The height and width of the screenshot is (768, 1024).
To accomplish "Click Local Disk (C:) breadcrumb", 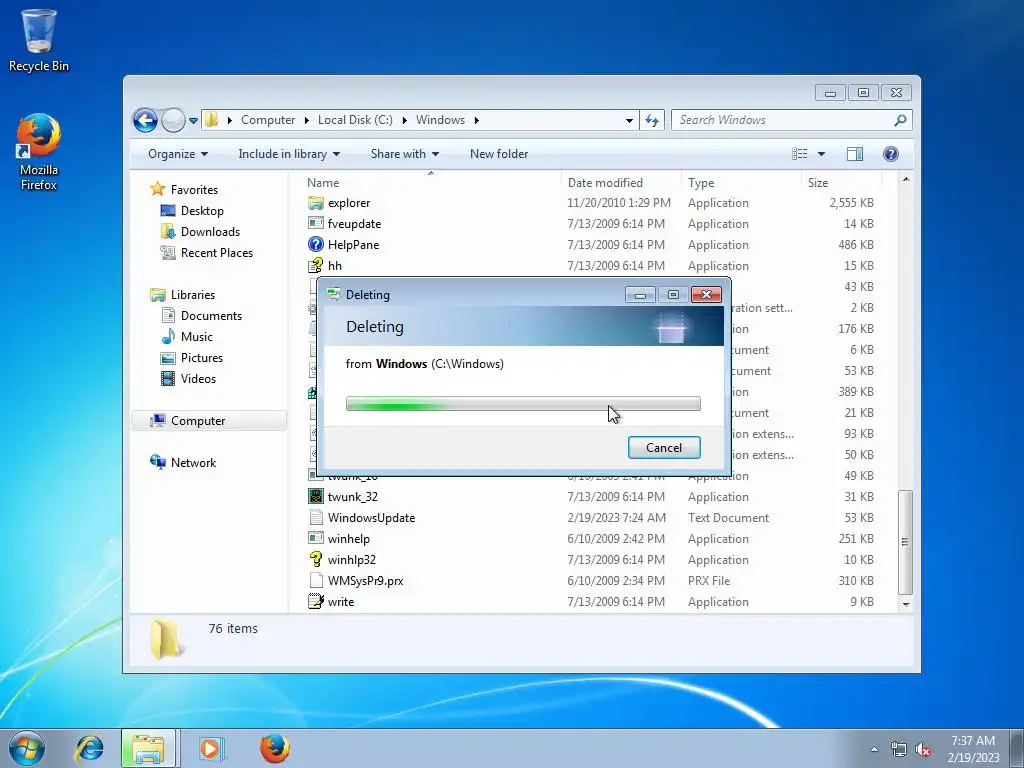I will pyautogui.click(x=355, y=120).
